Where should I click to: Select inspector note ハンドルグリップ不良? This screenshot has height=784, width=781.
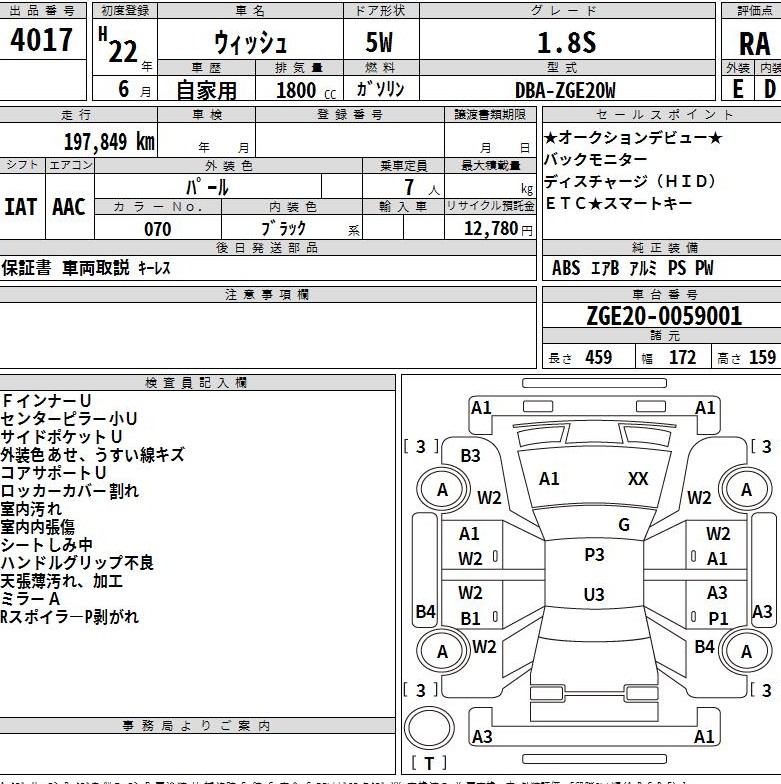tap(77, 563)
